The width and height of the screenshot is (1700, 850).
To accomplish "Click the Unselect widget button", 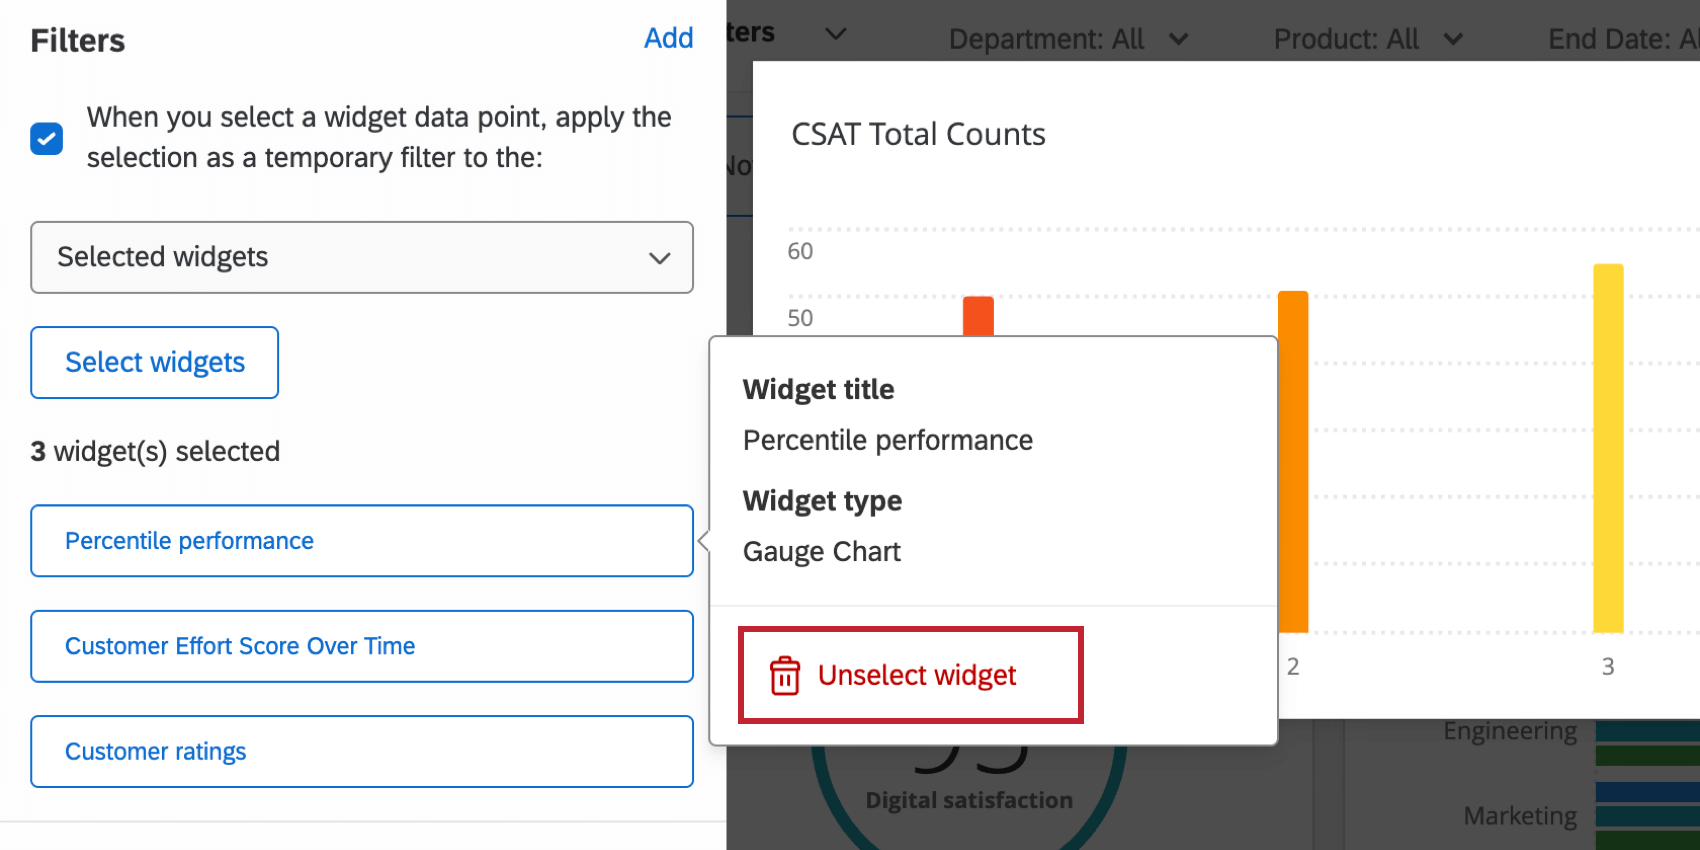I will tap(909, 674).
